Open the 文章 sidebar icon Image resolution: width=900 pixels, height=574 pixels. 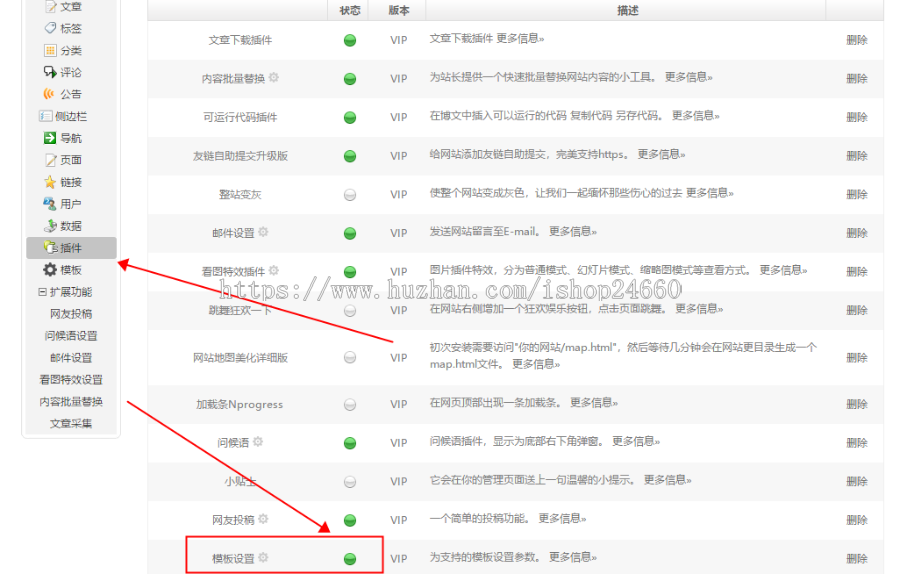click(51, 7)
